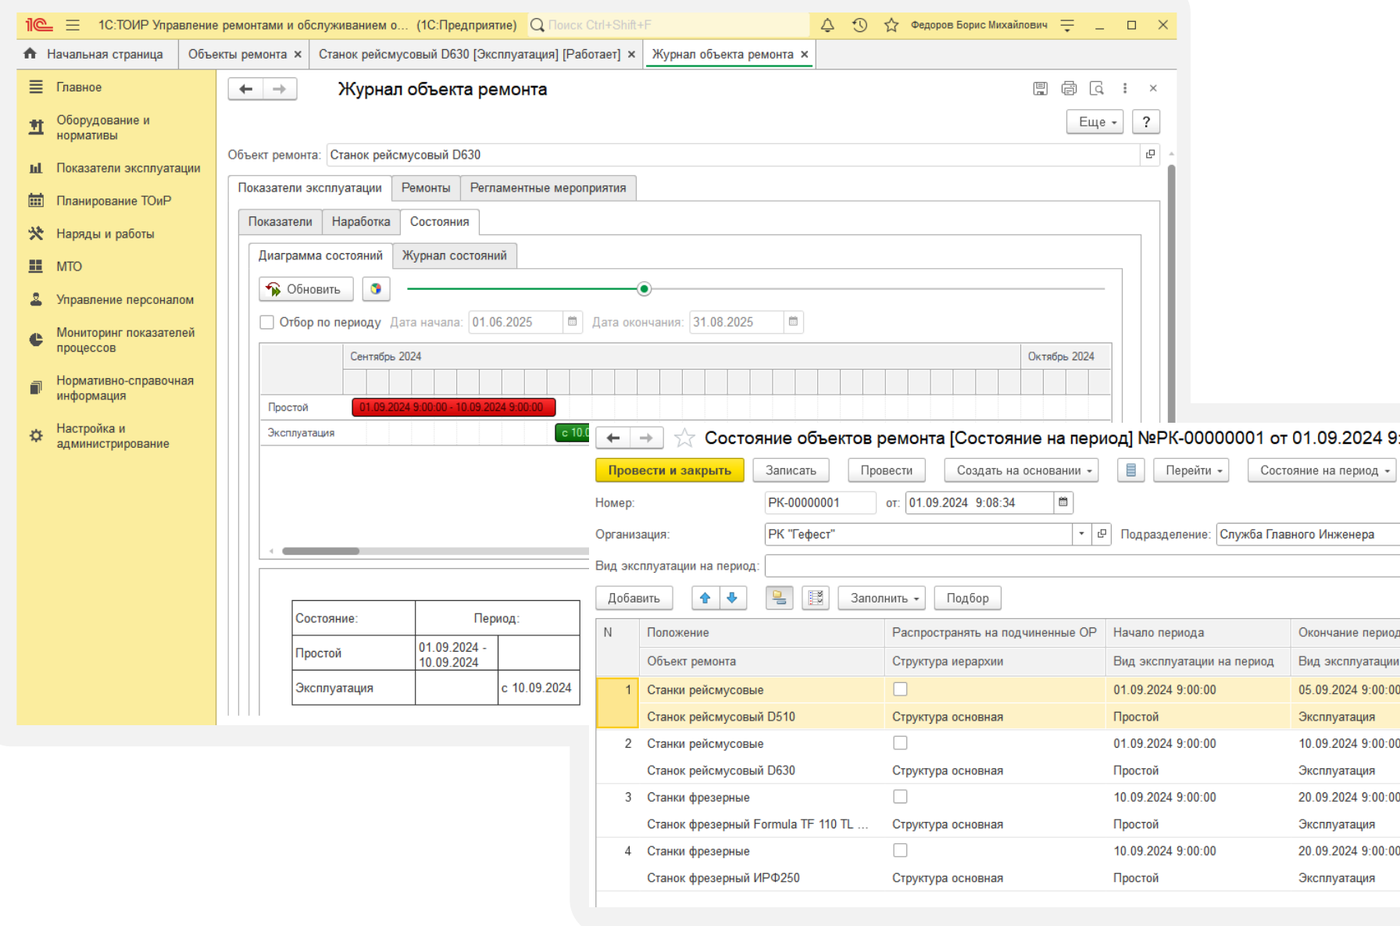Screen dimensions: 1400x926
Task: Expand the Организация combo box arrow
Action: [x=1081, y=534]
